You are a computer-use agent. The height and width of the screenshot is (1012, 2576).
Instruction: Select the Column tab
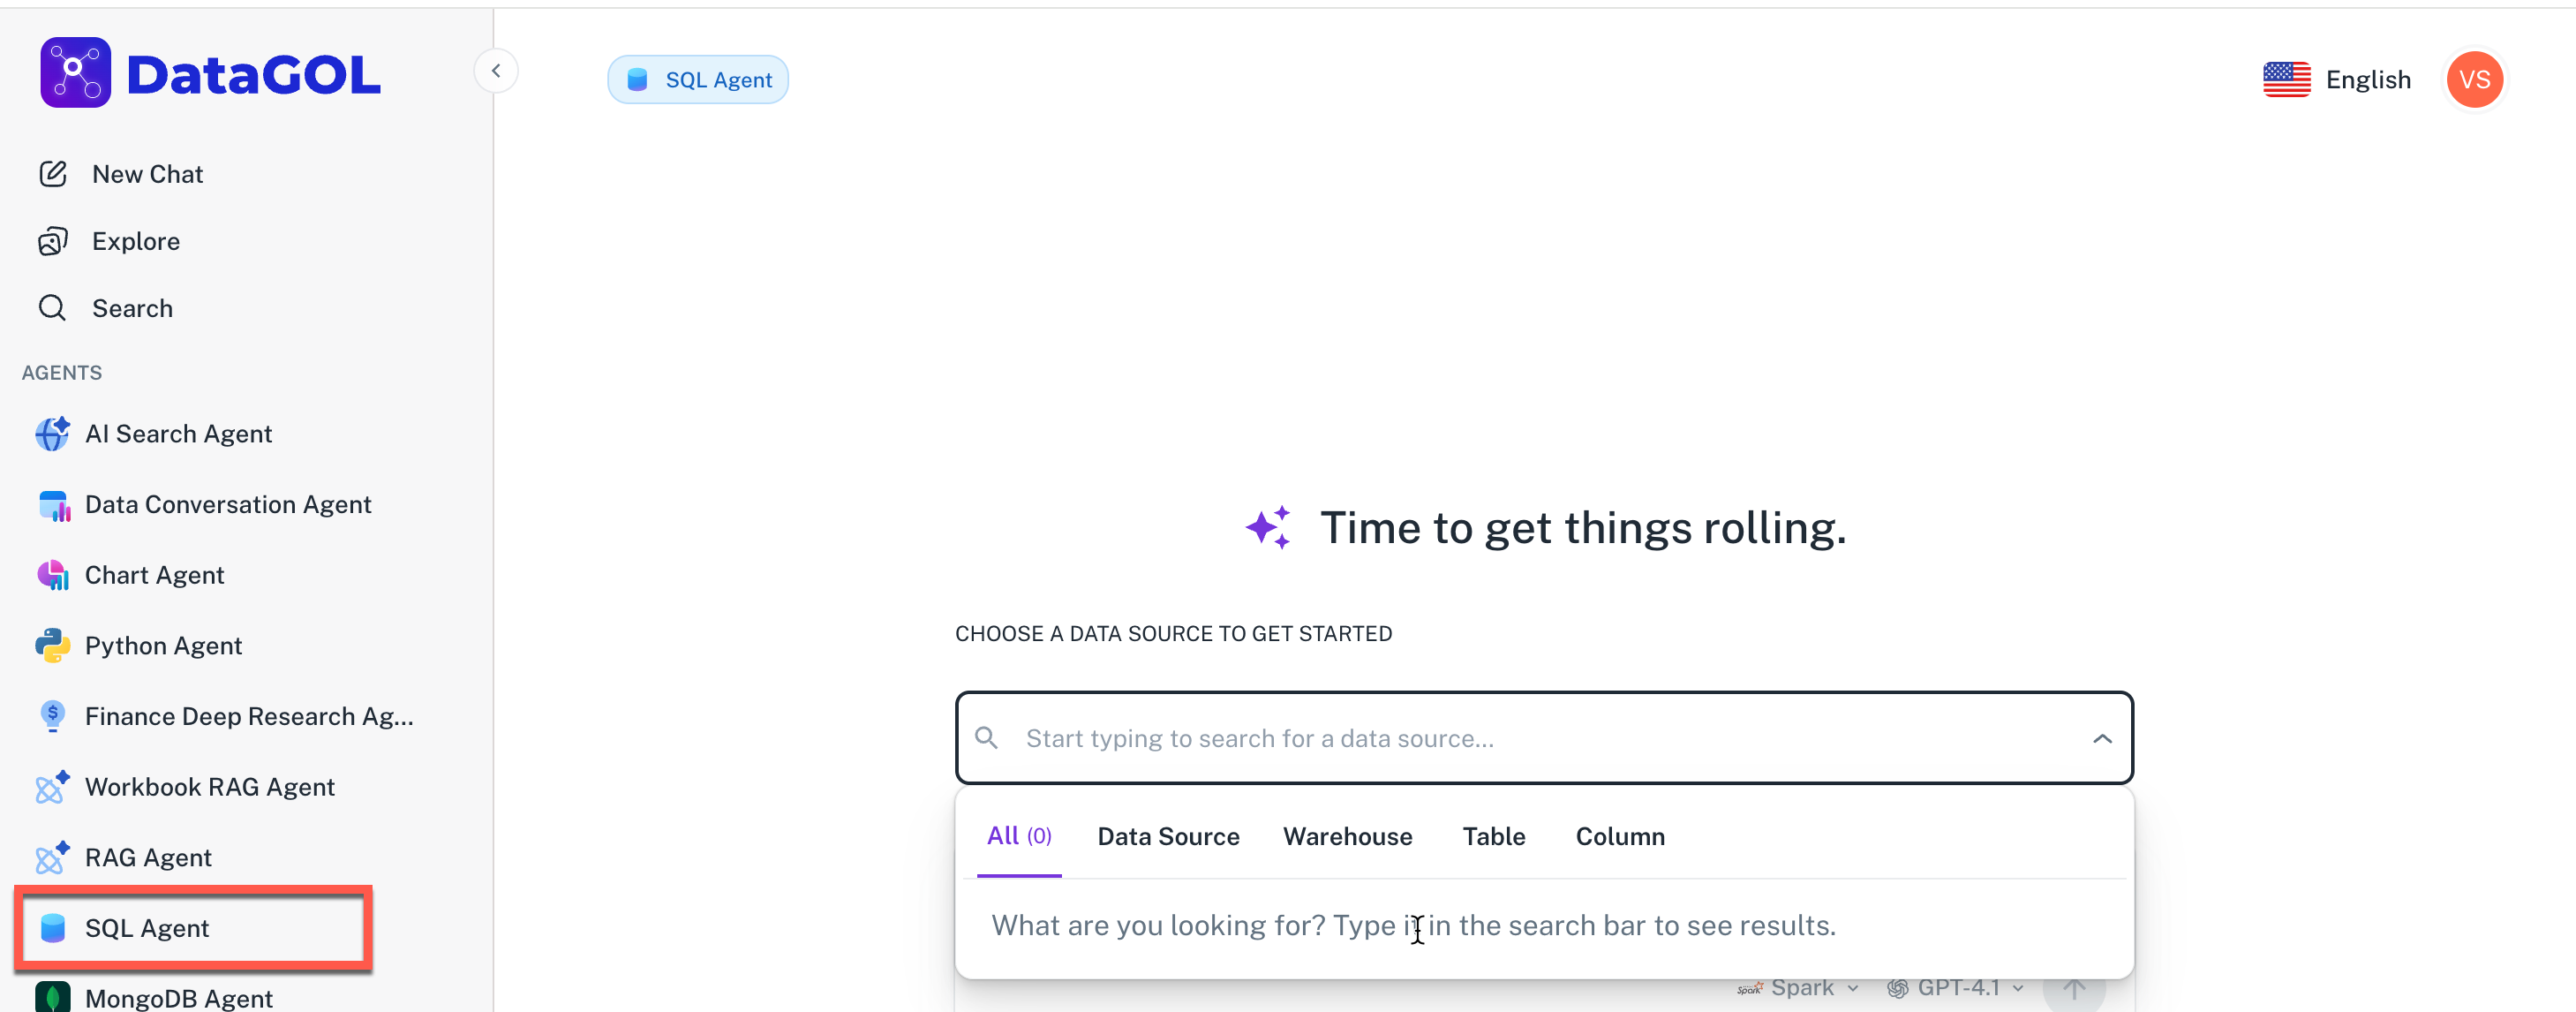coord(1620,836)
